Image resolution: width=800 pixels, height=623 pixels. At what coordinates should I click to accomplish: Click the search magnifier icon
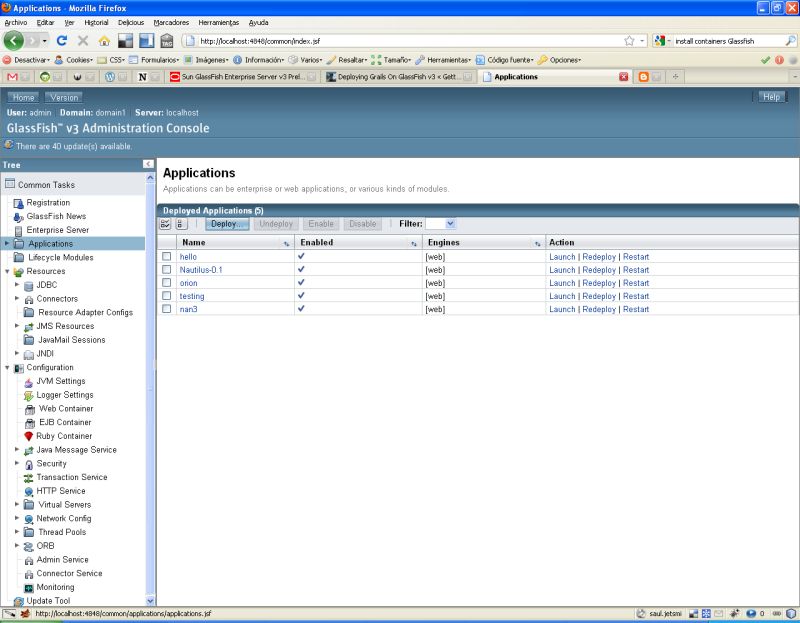point(790,41)
